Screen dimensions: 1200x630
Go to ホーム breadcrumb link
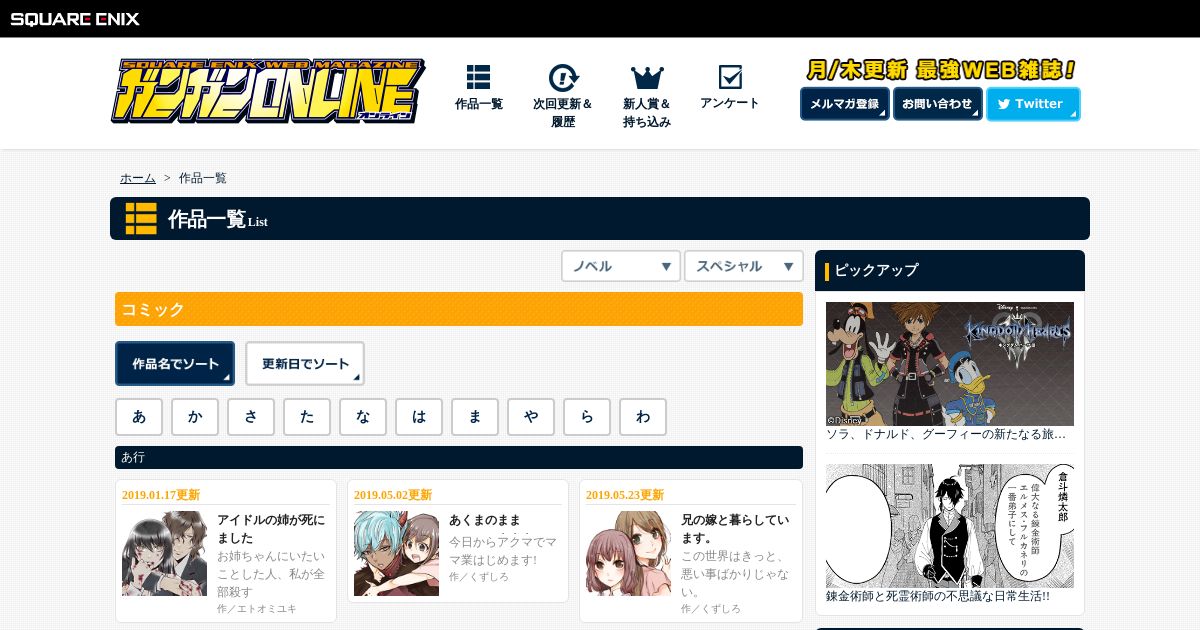138,178
